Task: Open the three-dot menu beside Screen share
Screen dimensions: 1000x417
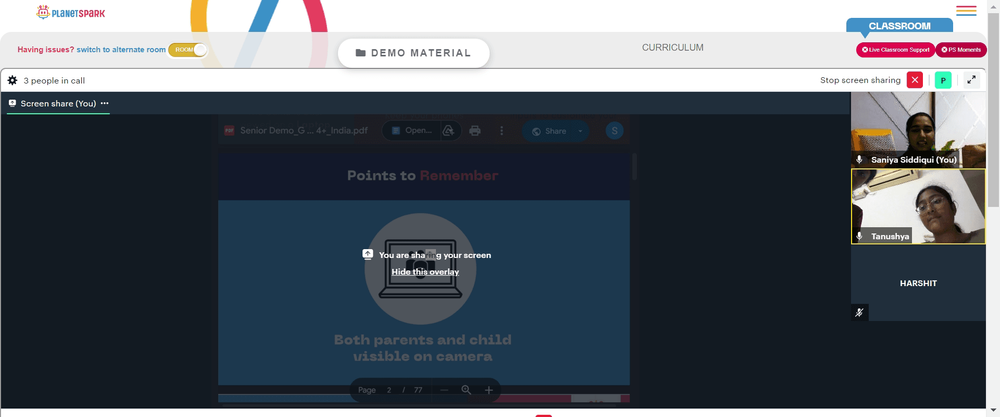Action: pos(105,103)
